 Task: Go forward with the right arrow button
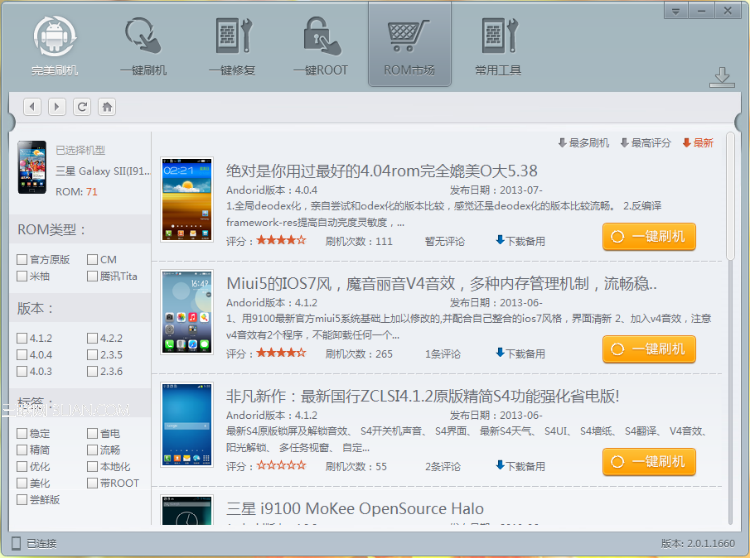pyautogui.click(x=57, y=107)
